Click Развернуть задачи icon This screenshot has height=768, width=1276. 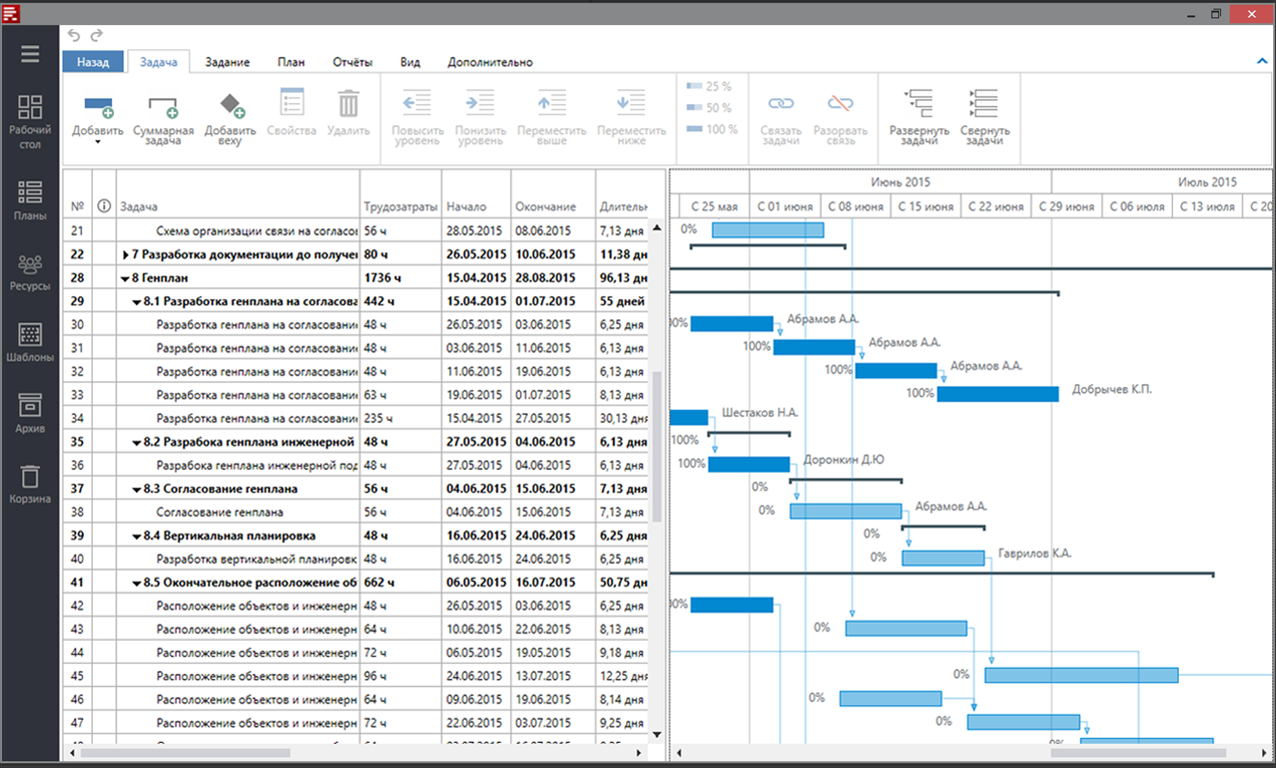918,106
